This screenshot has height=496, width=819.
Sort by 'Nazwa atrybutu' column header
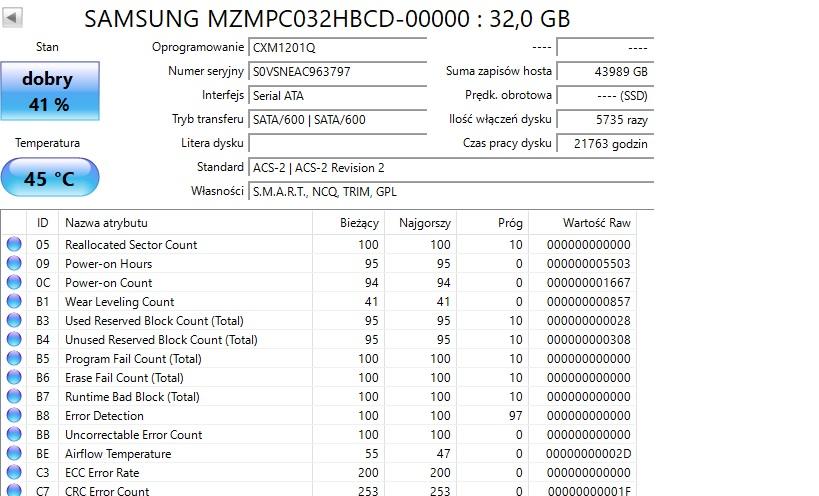195,223
